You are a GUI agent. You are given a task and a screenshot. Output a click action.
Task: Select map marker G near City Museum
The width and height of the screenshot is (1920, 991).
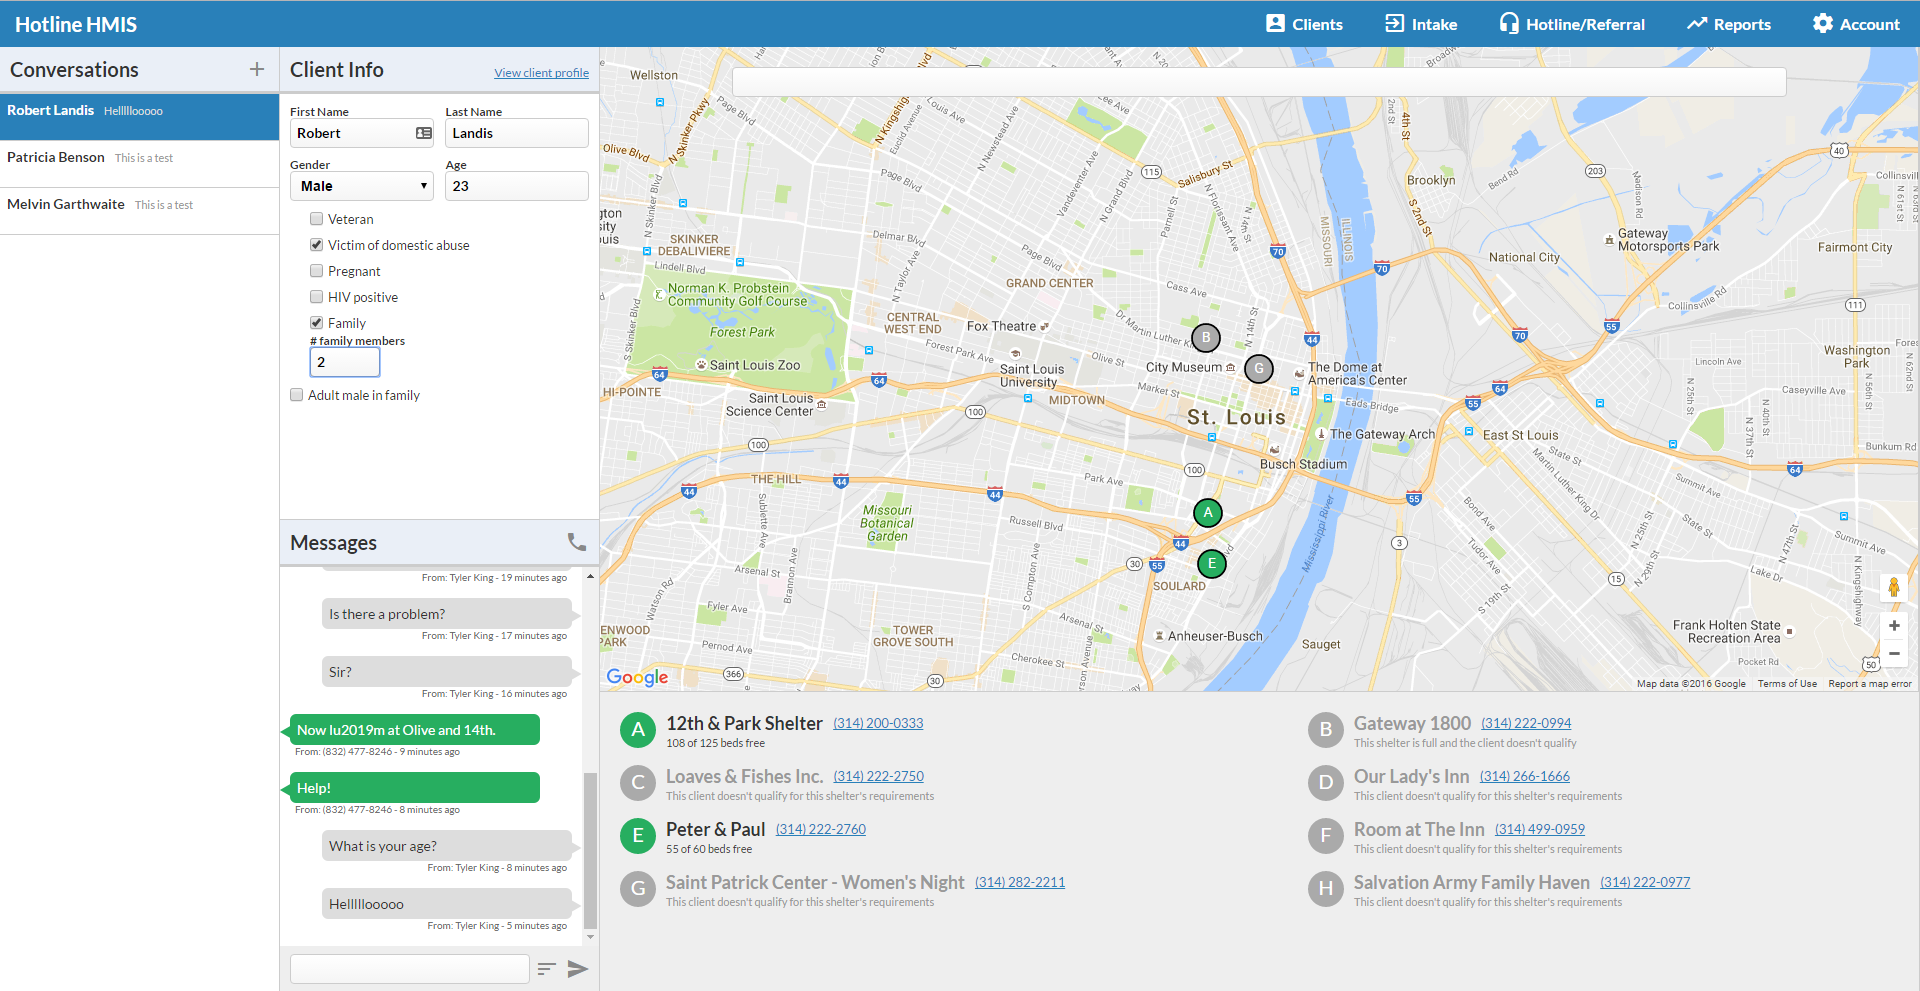pyautogui.click(x=1259, y=369)
